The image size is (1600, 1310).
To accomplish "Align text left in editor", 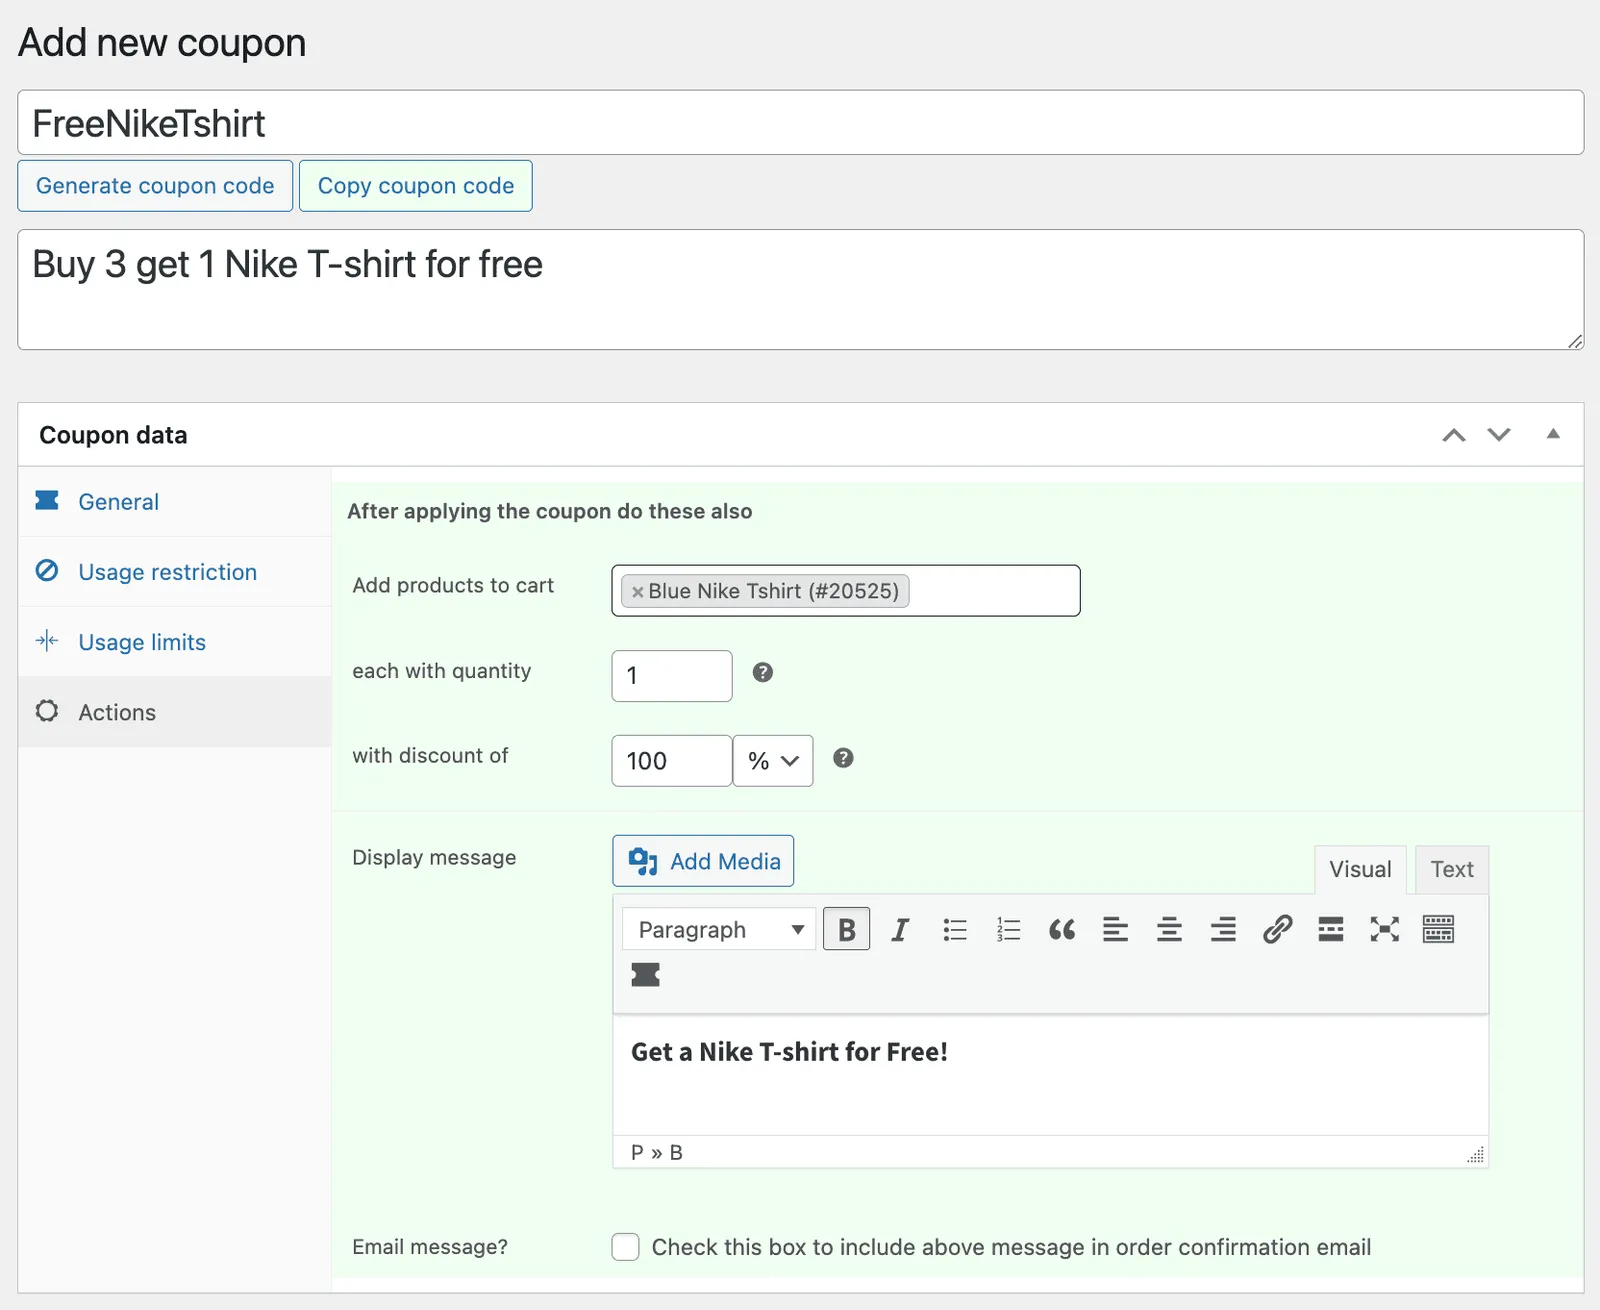I will (x=1115, y=930).
